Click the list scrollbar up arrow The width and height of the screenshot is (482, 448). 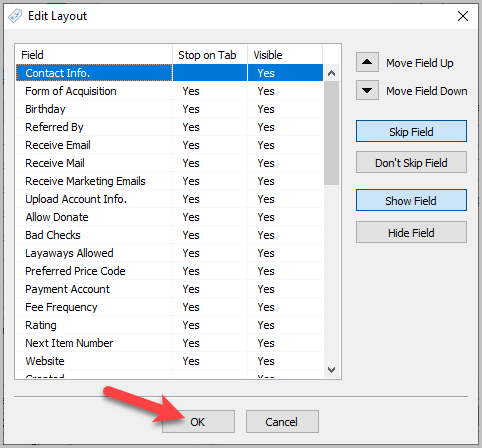(331, 73)
